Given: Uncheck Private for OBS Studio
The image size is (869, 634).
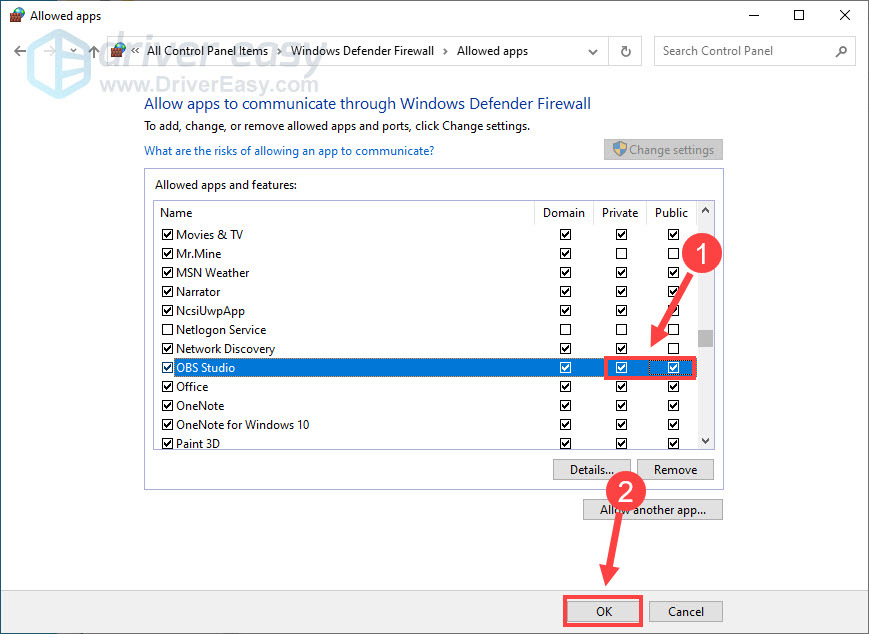Looking at the screenshot, I should 621,367.
